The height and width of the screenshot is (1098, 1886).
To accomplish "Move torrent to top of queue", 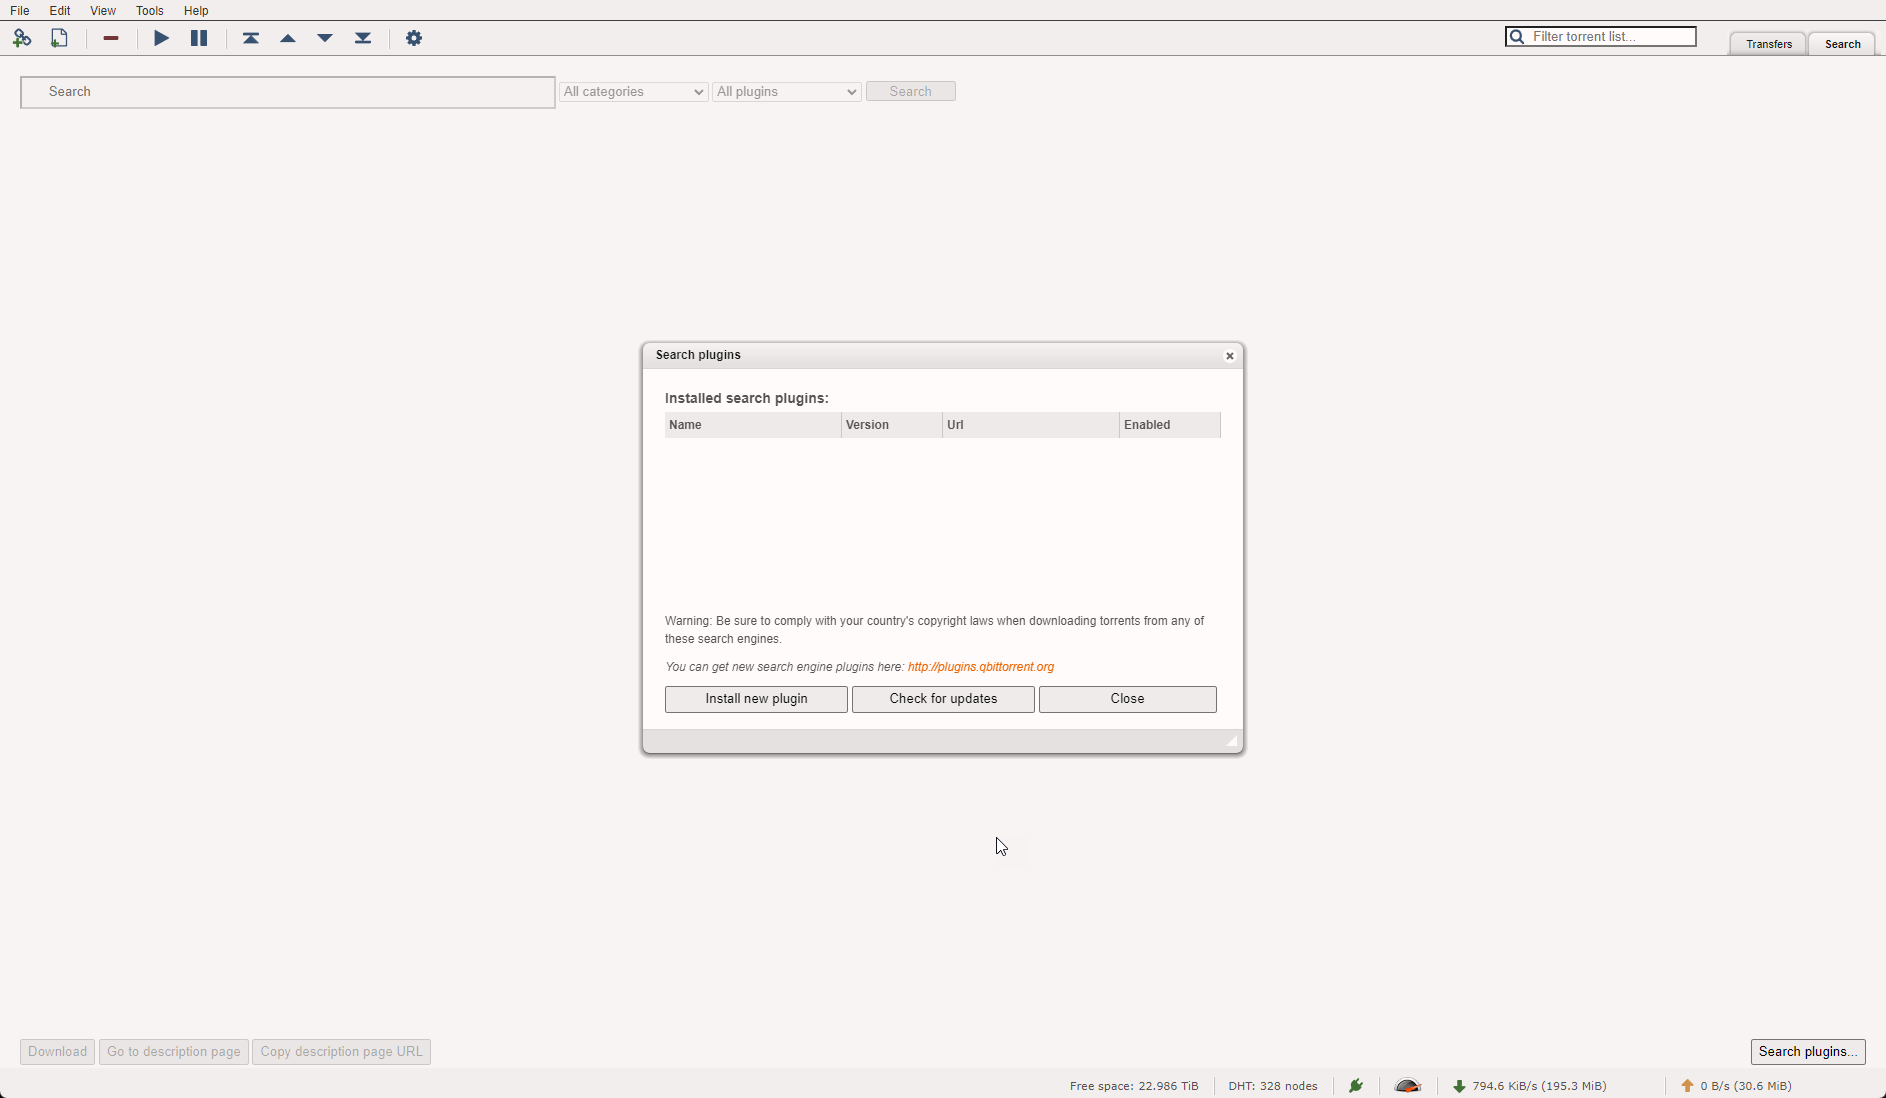I will point(251,38).
